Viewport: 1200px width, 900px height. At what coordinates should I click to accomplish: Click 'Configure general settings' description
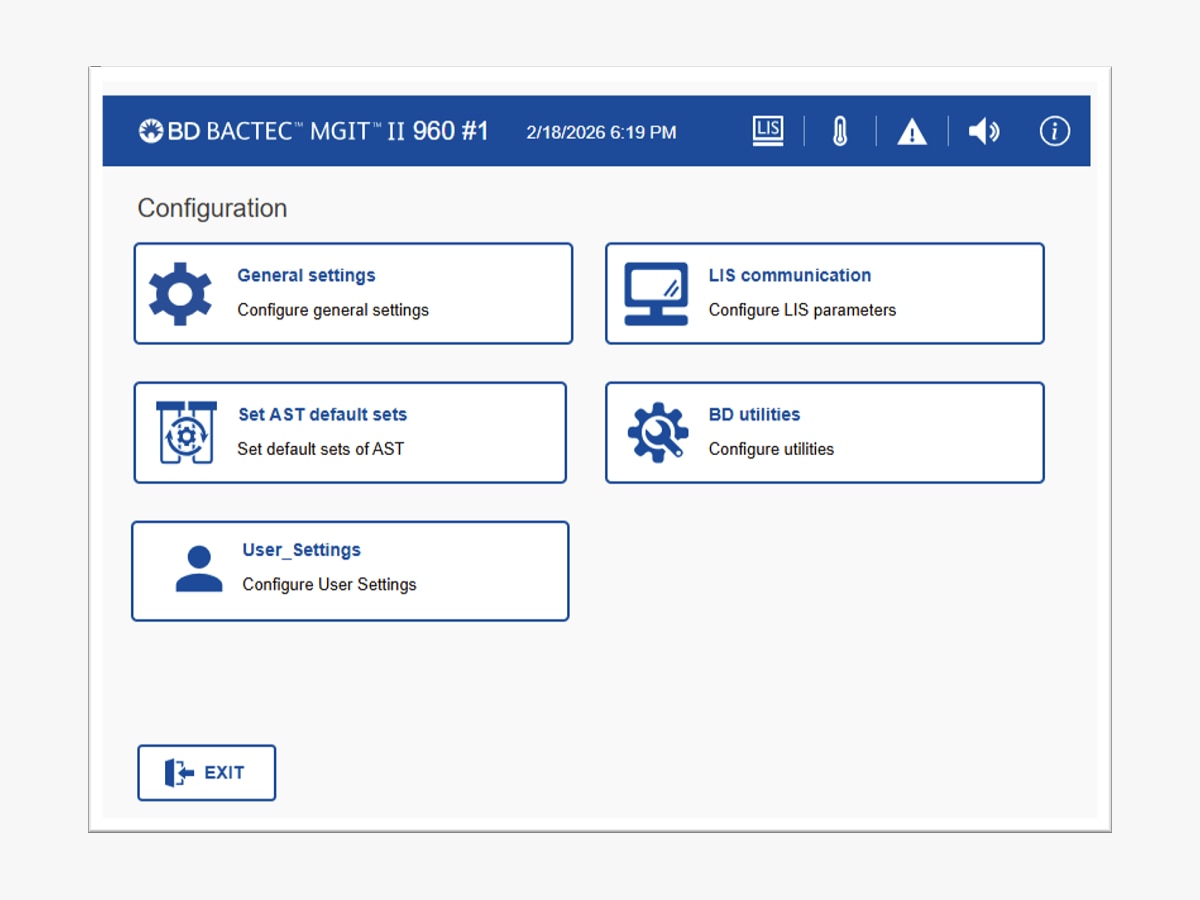(333, 310)
